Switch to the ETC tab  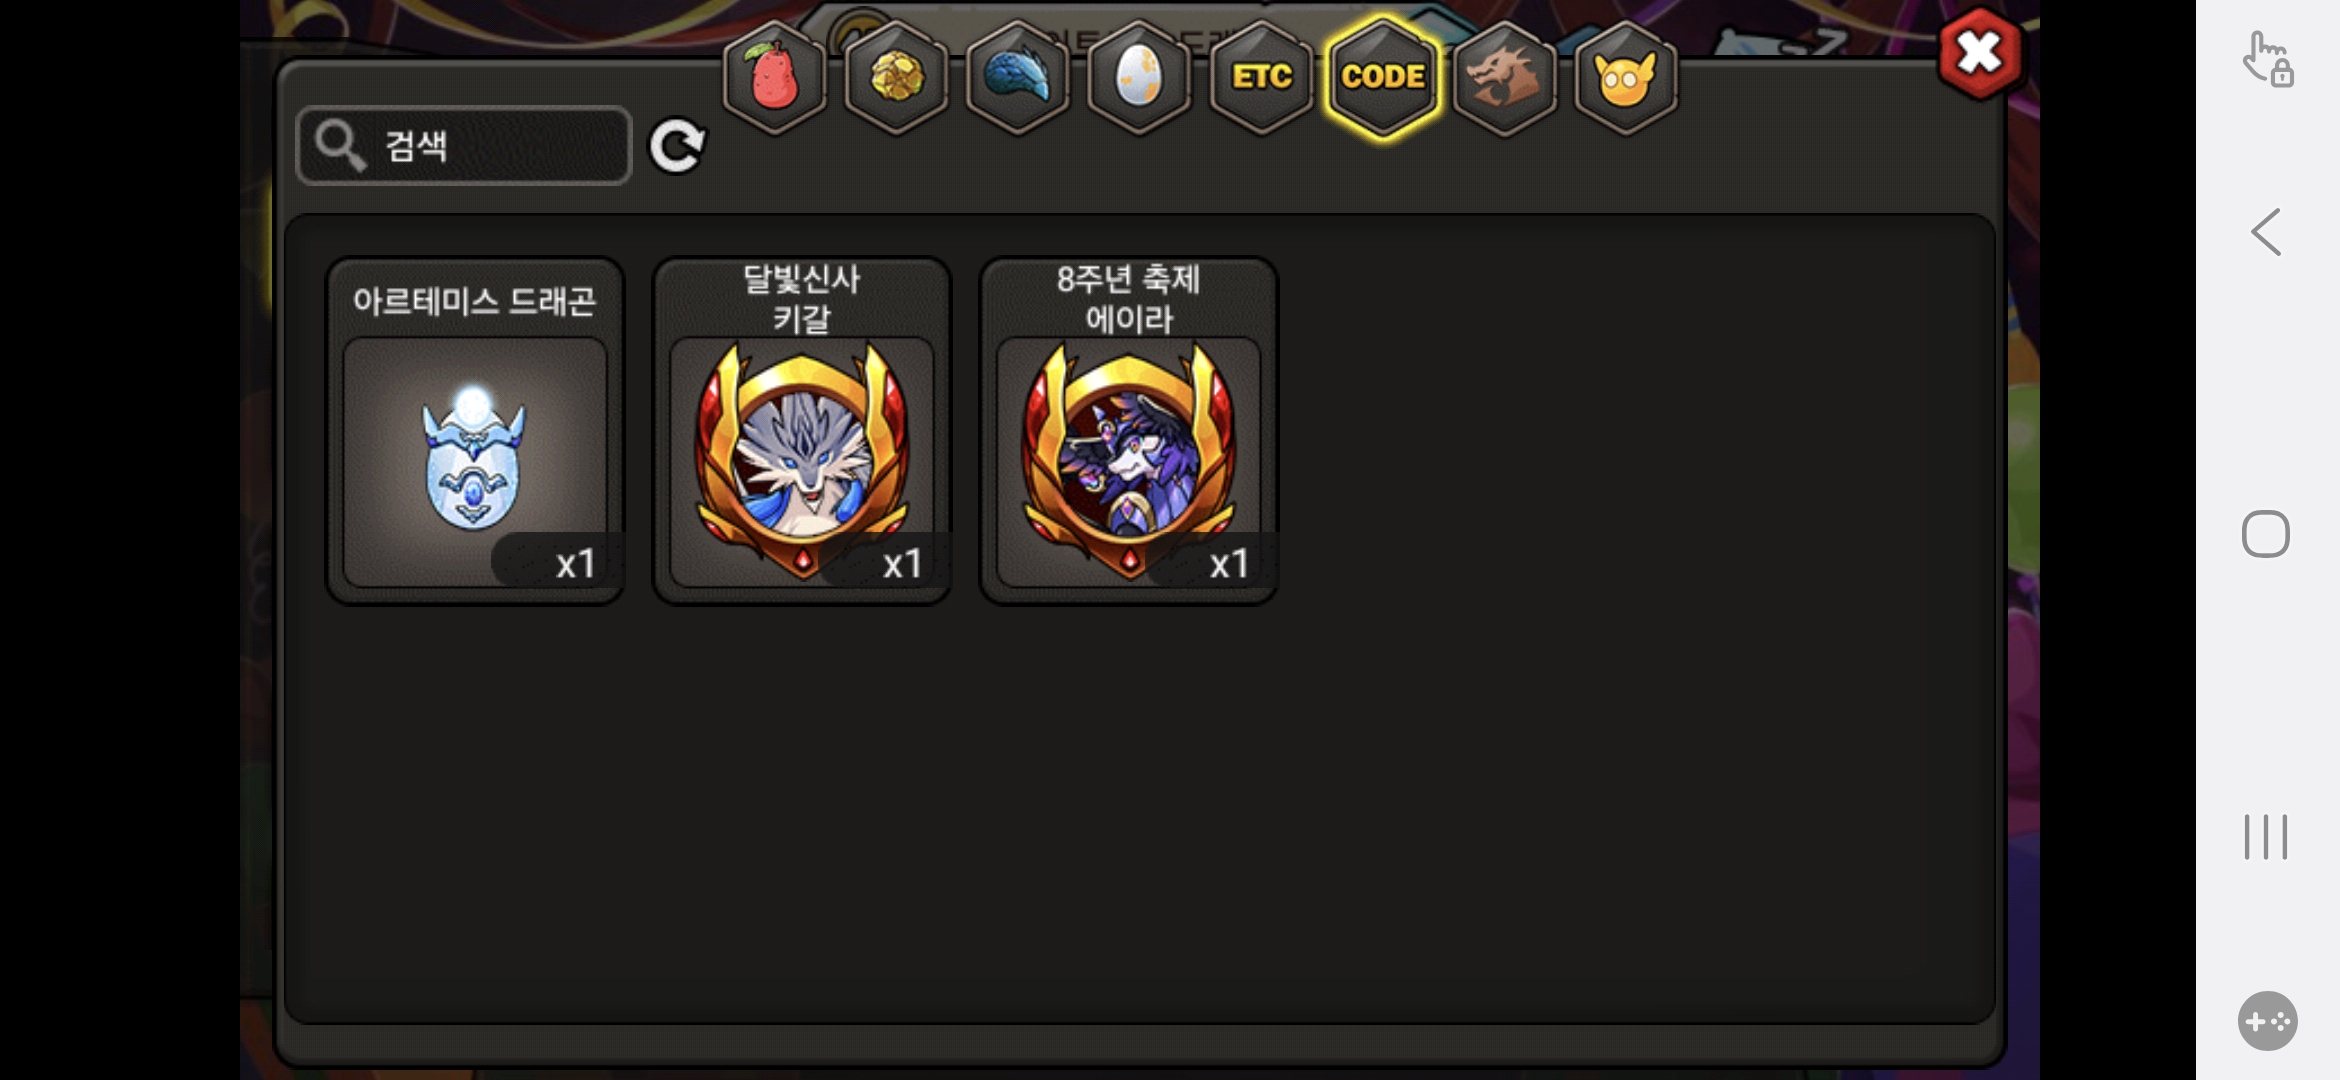pos(1261,77)
